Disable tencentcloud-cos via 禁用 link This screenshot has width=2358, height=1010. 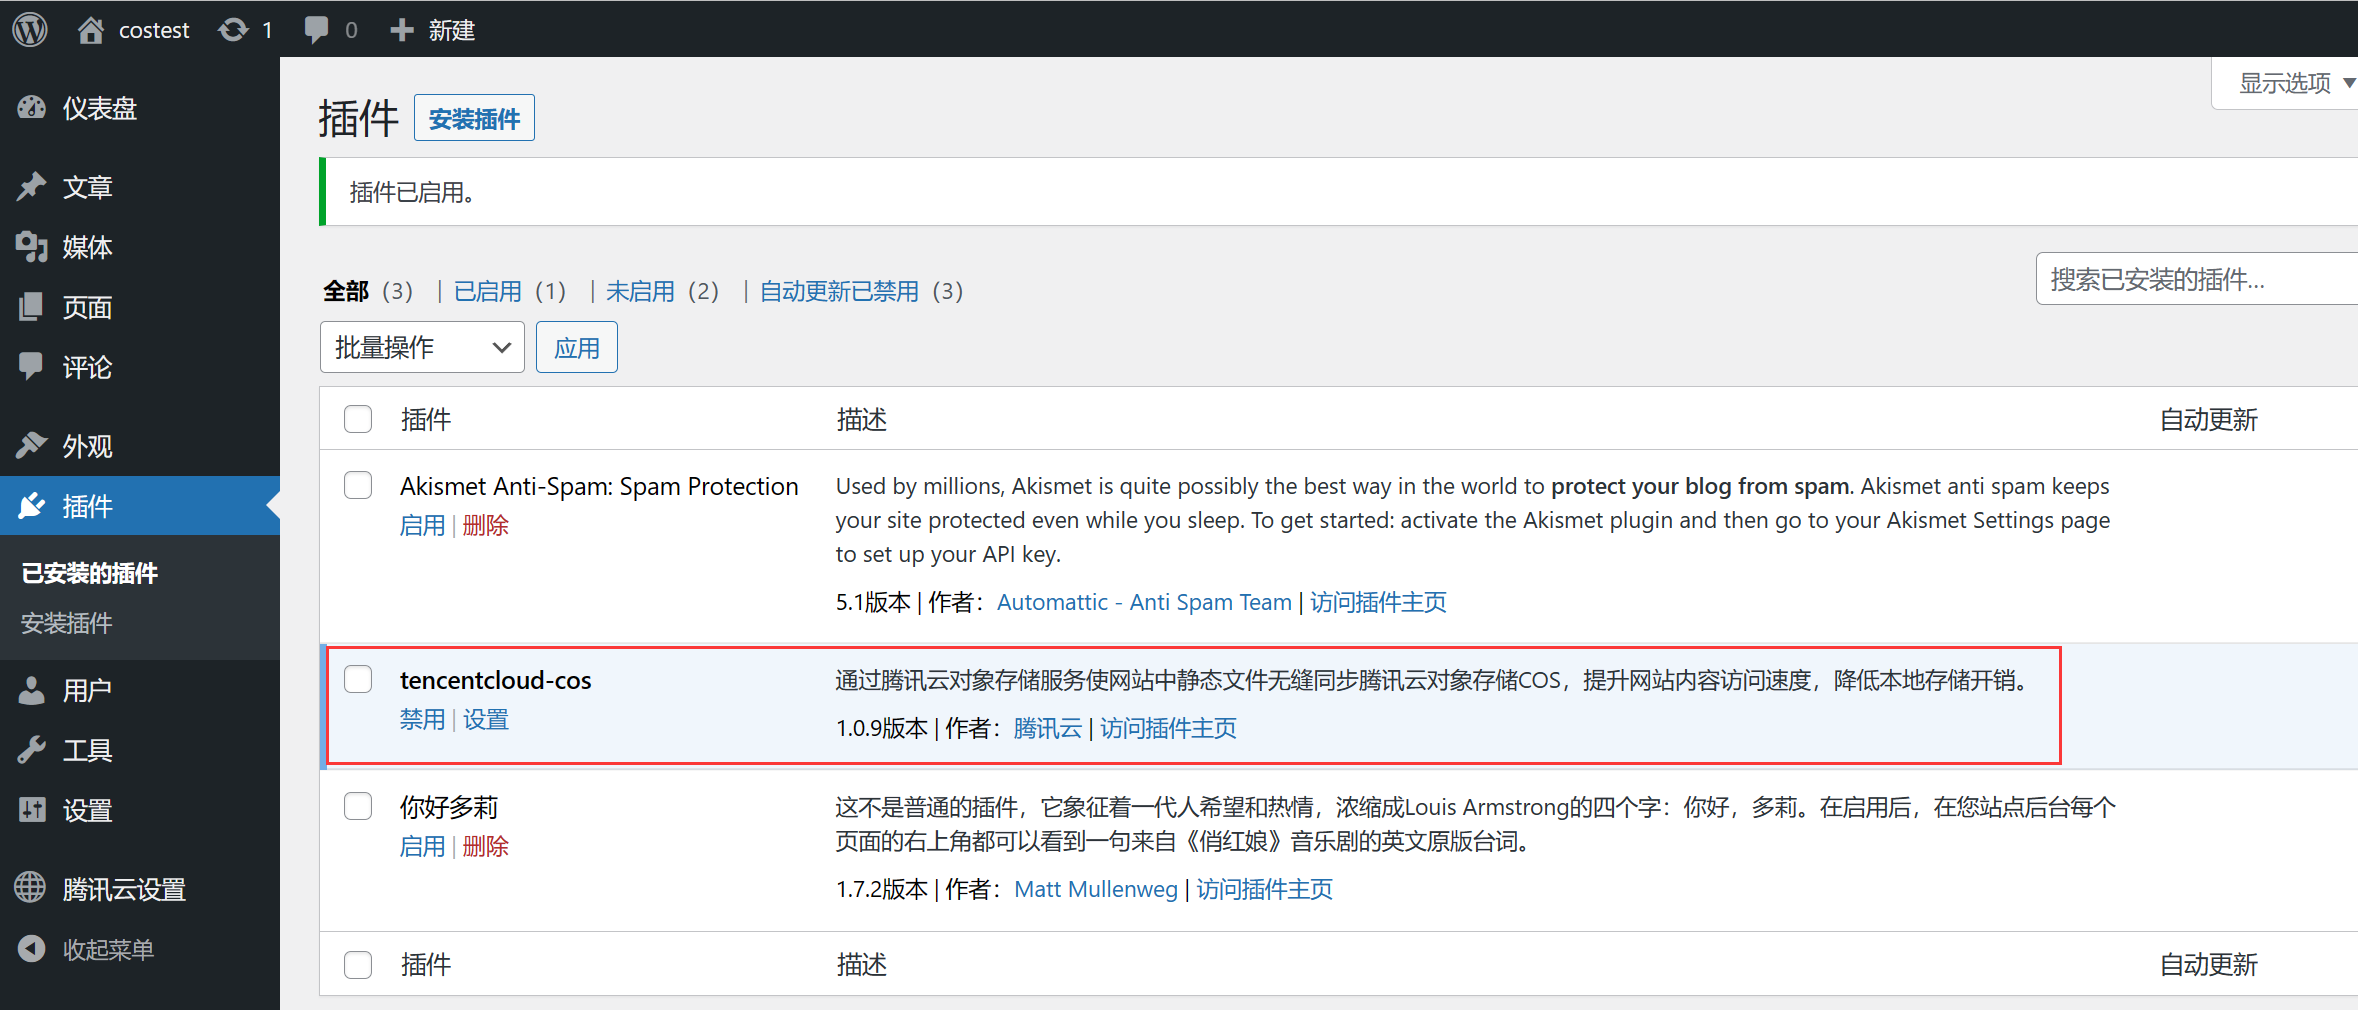coord(422,719)
